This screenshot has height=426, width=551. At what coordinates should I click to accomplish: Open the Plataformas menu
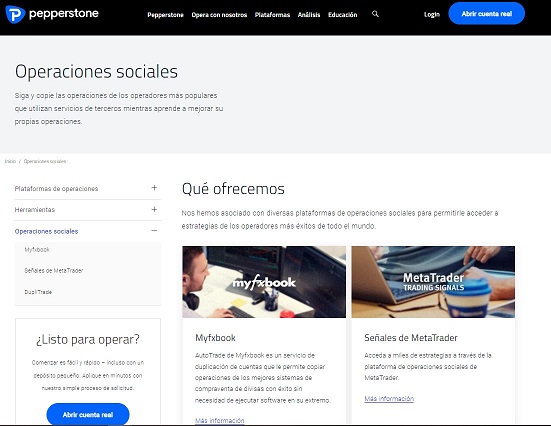coord(272,15)
